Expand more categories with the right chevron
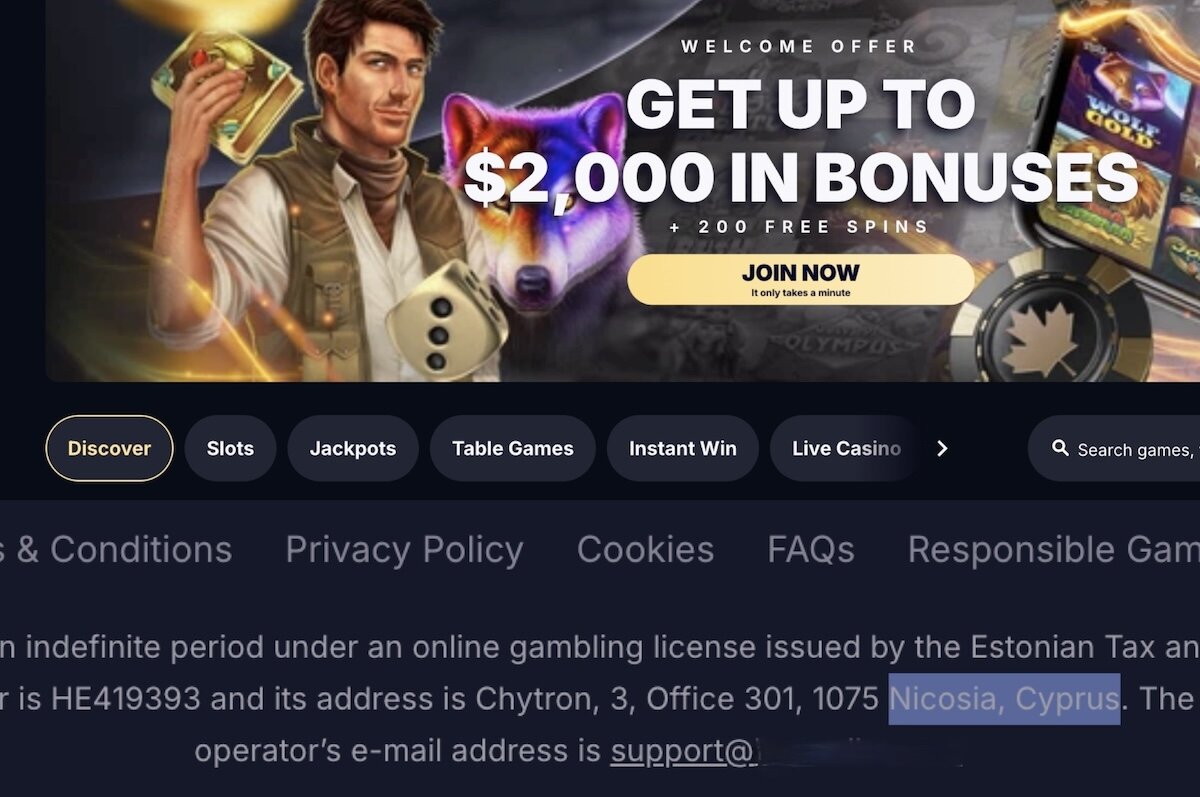1200x797 pixels. point(941,449)
